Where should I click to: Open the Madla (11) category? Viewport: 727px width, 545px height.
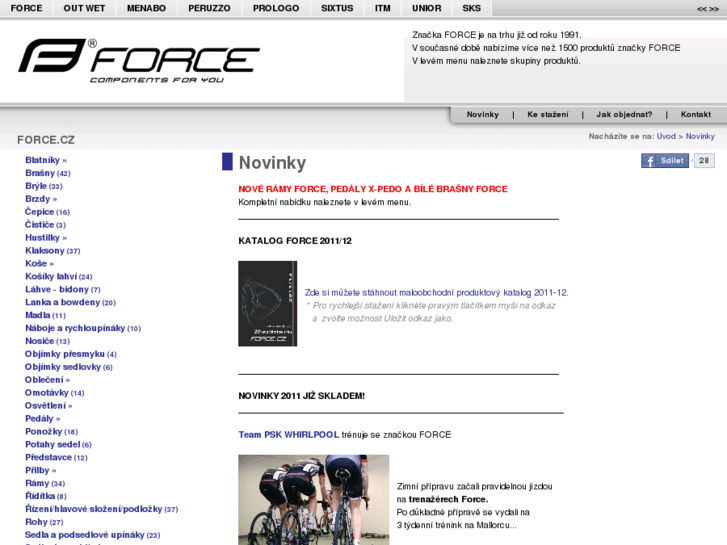(45, 315)
